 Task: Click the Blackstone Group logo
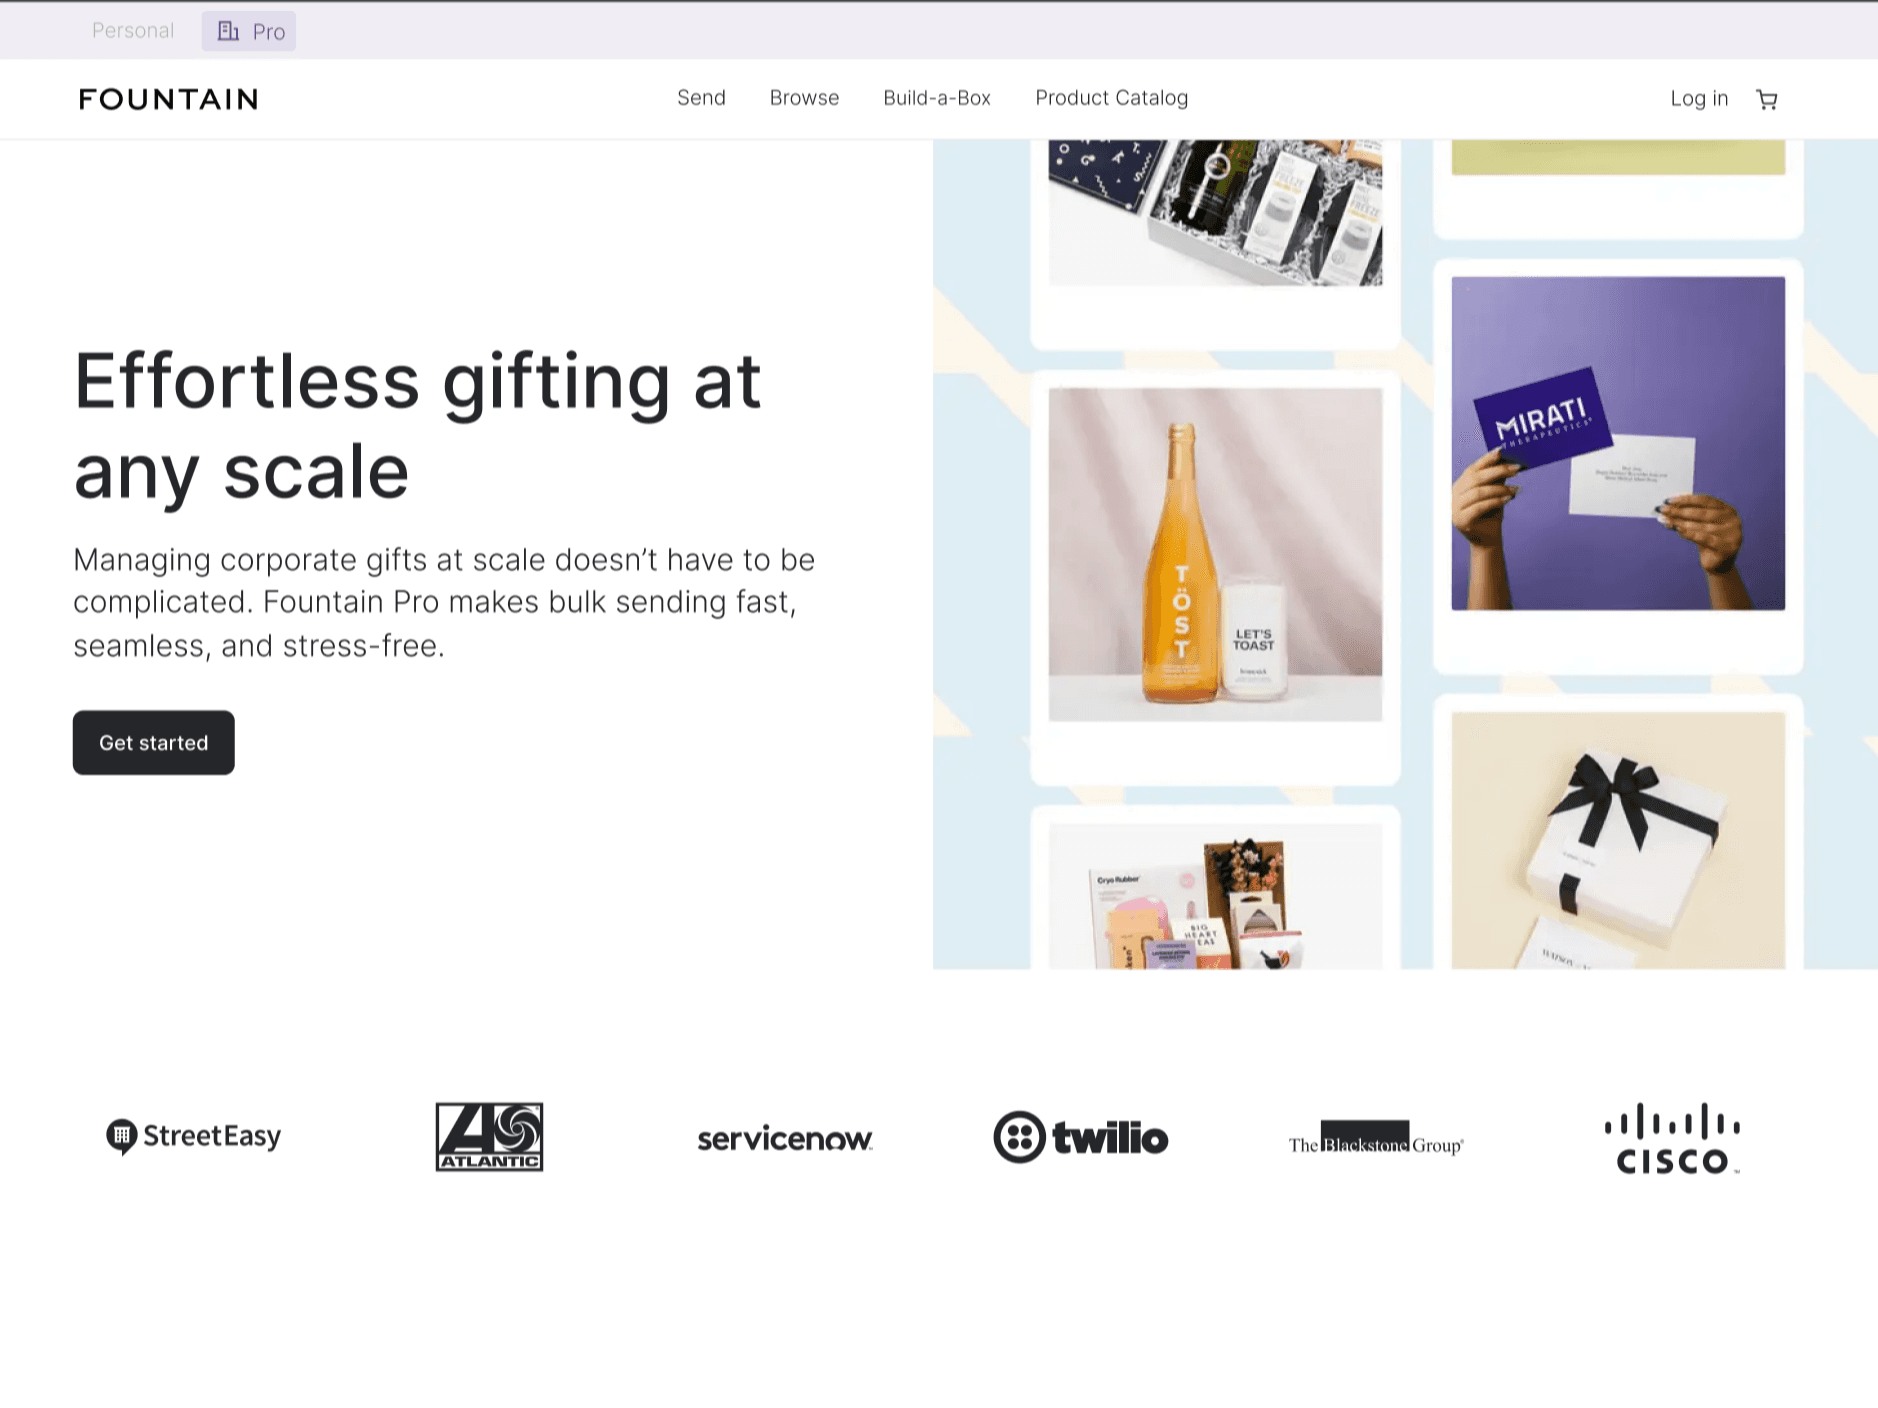[1375, 1138]
